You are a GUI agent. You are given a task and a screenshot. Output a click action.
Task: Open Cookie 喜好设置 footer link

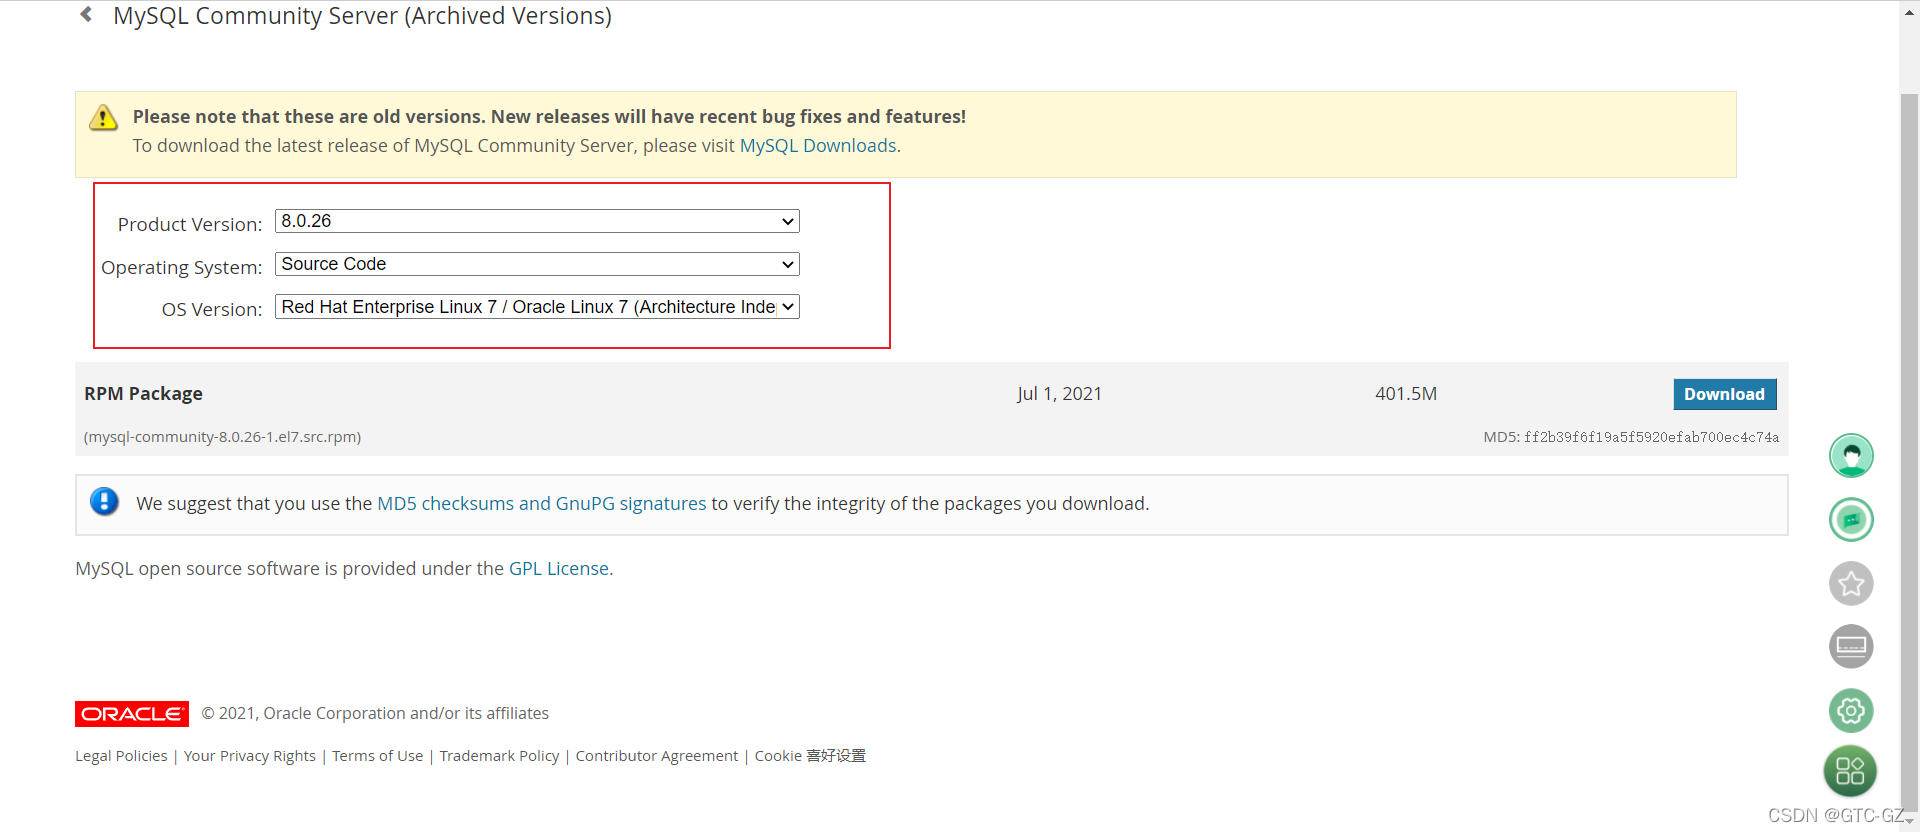tap(810, 756)
